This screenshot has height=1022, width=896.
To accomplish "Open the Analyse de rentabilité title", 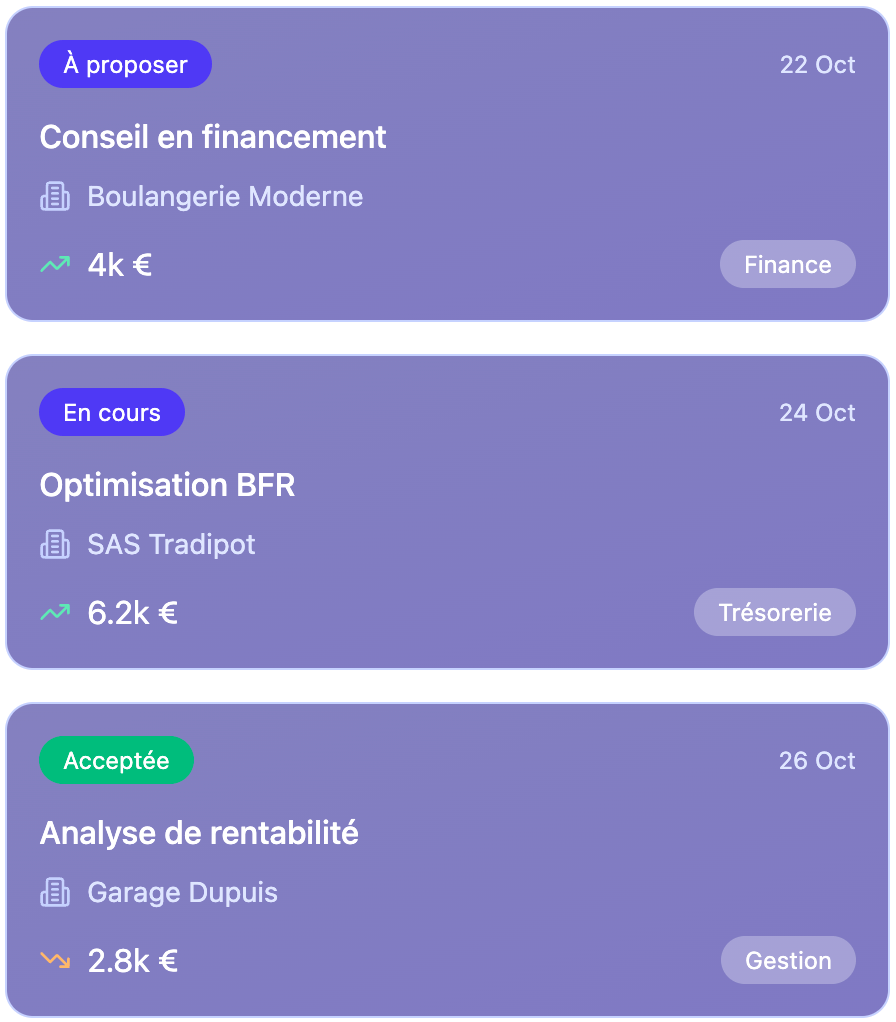I will [x=199, y=833].
